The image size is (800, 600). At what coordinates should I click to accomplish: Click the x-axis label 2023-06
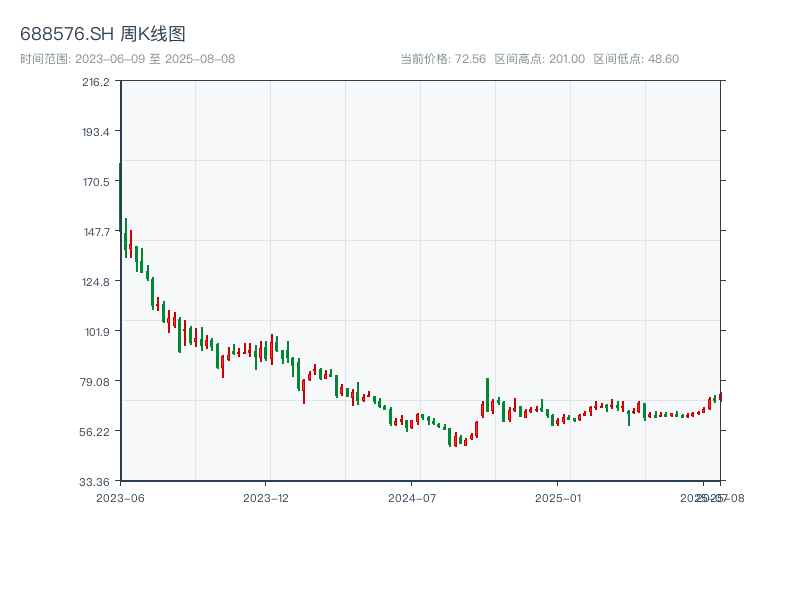[120, 498]
